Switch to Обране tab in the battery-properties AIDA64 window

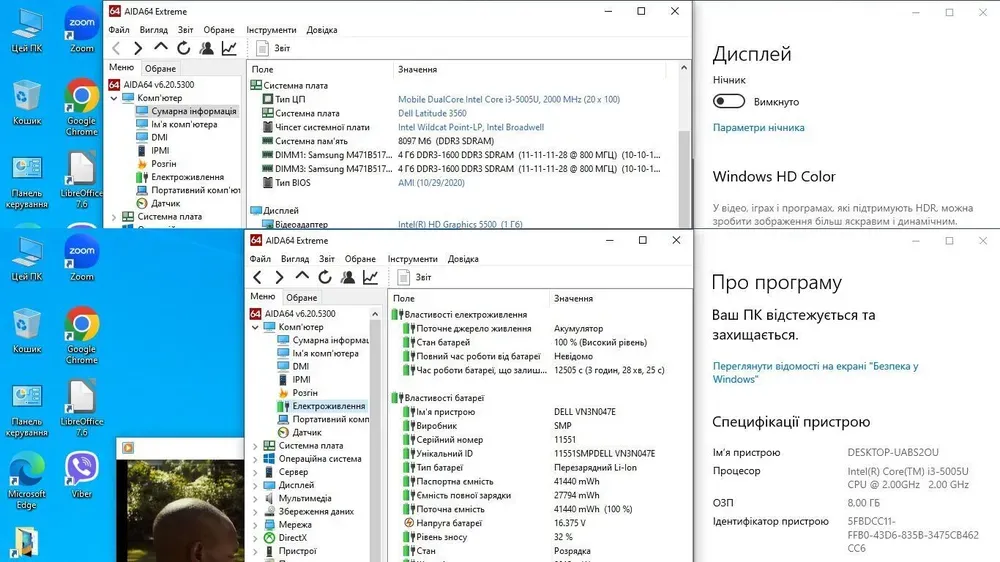301,297
